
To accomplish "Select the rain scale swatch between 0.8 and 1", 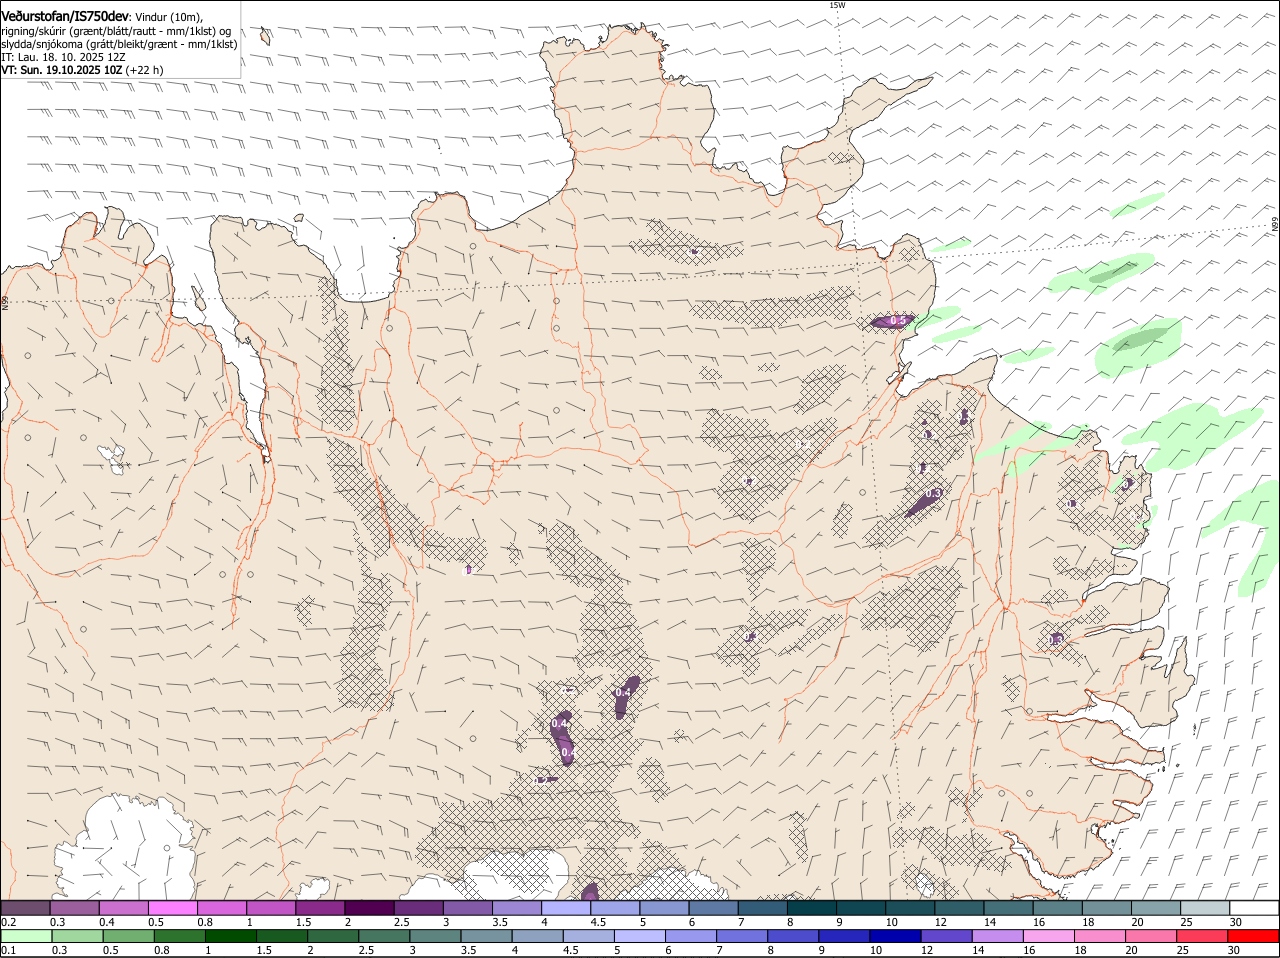I will 180,936.
